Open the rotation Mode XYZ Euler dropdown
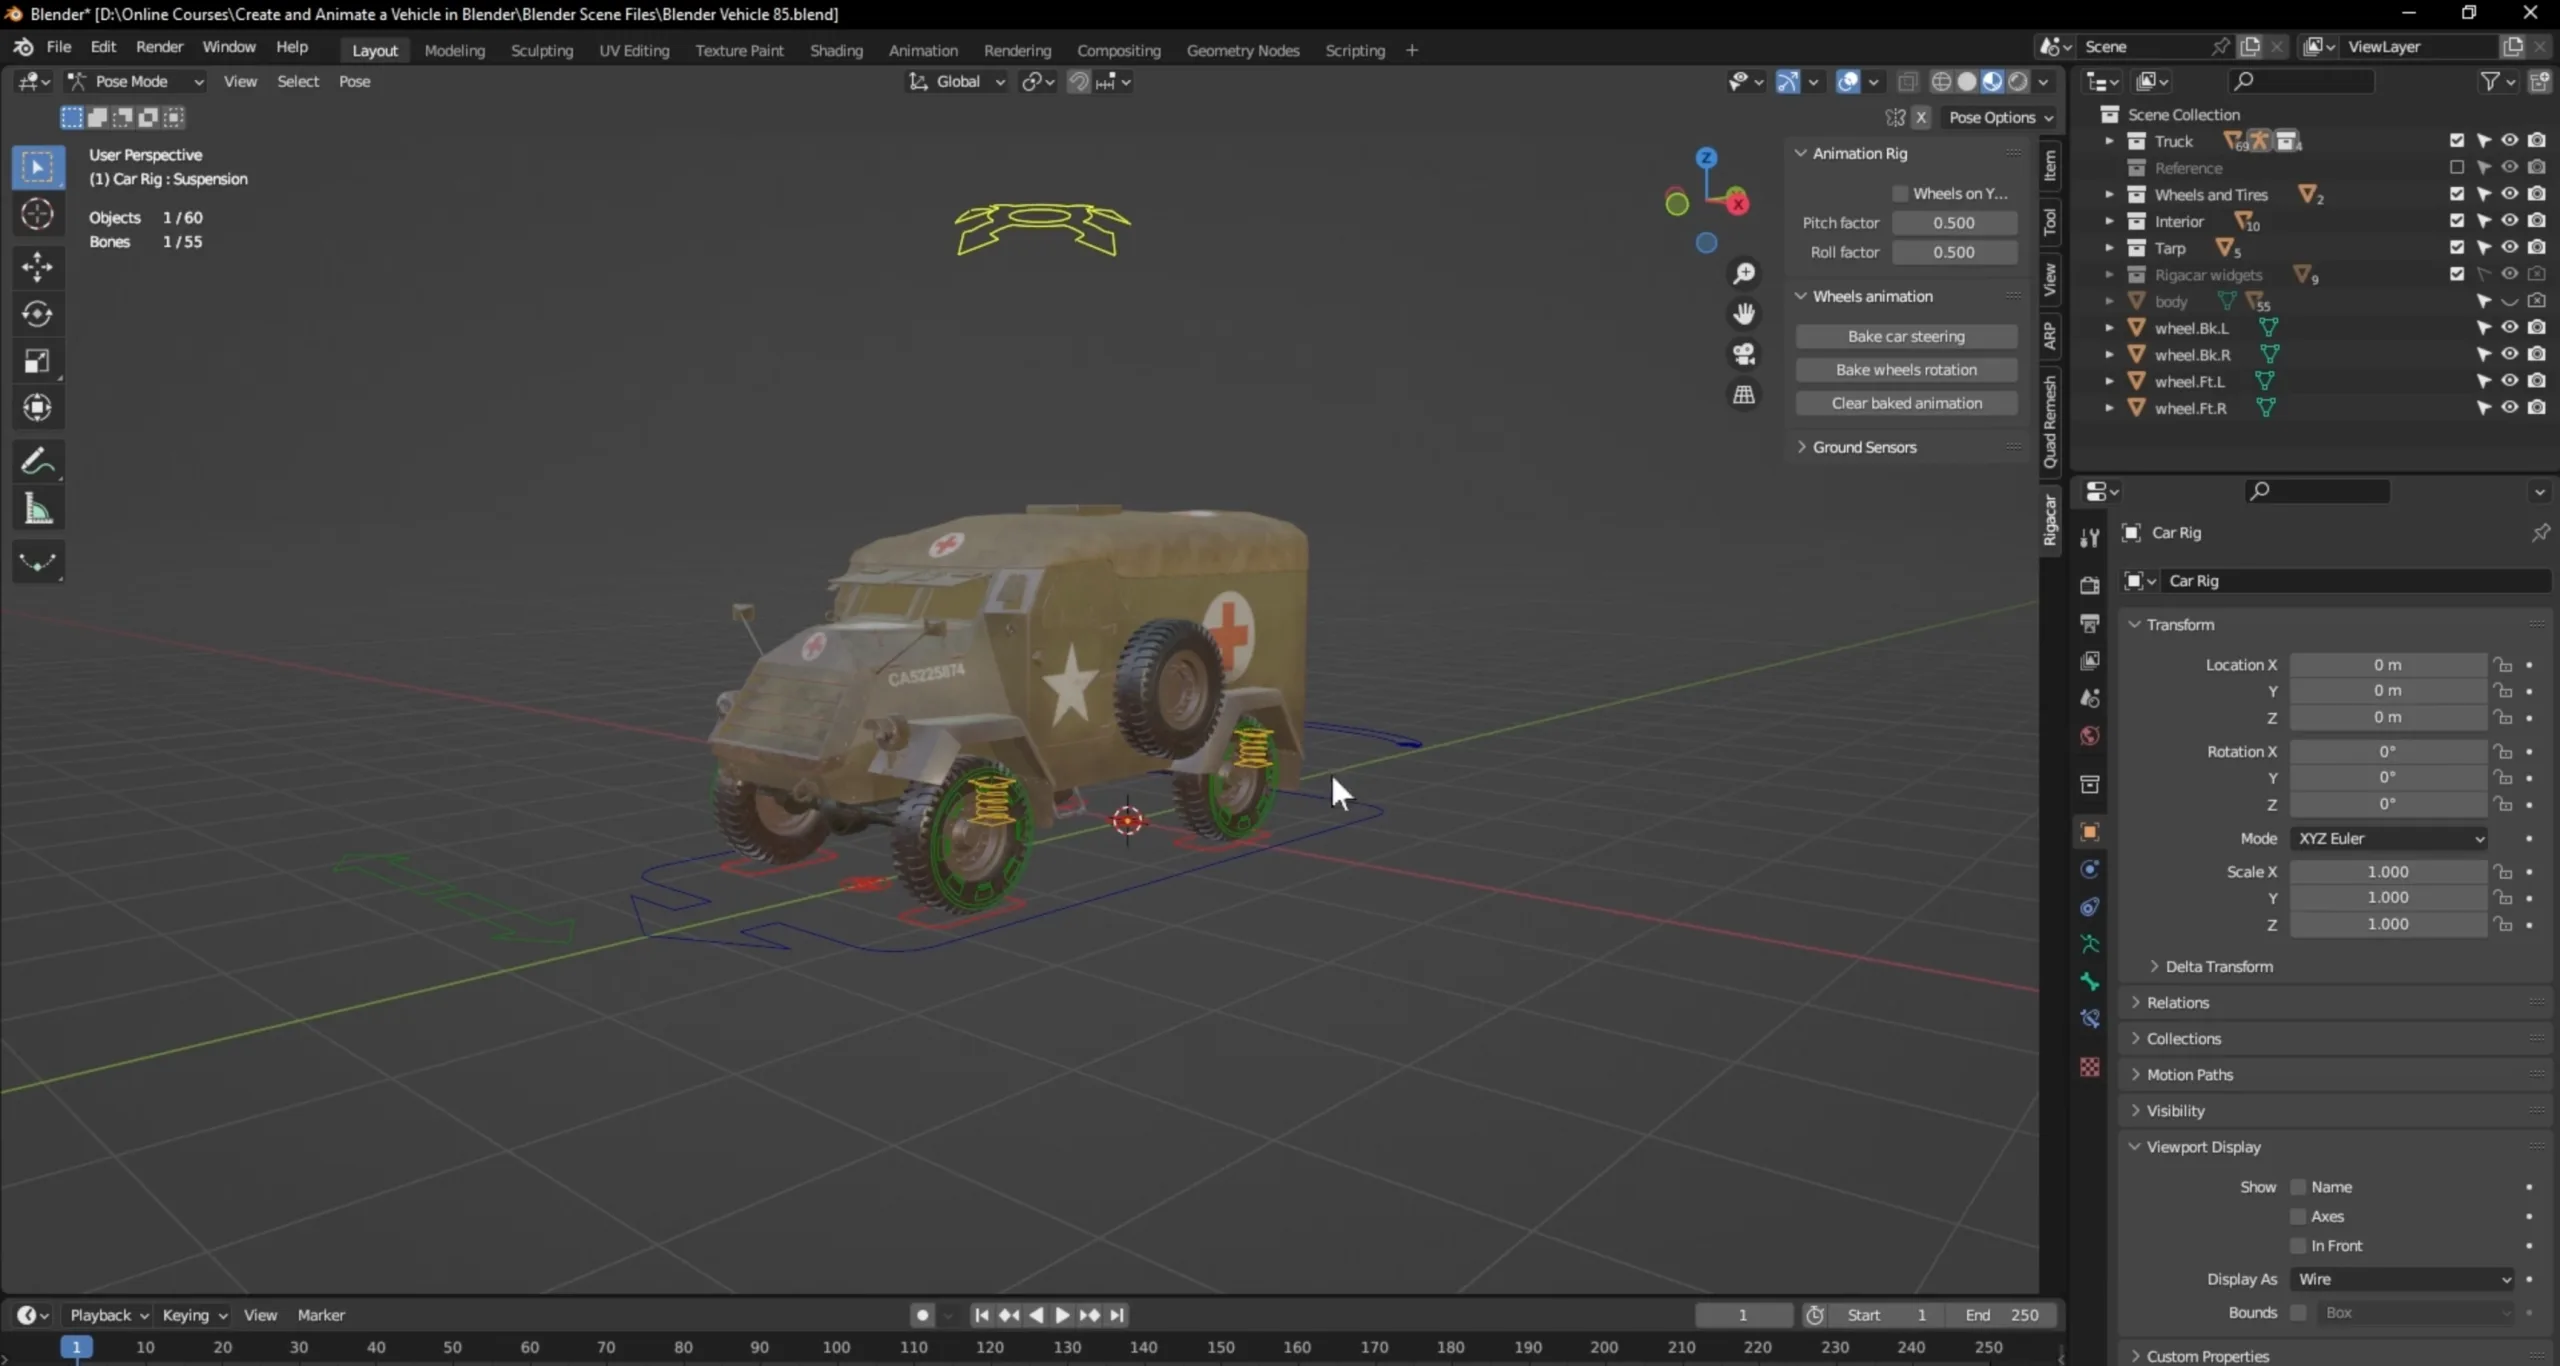This screenshot has height=1366, width=2560. click(x=2388, y=838)
